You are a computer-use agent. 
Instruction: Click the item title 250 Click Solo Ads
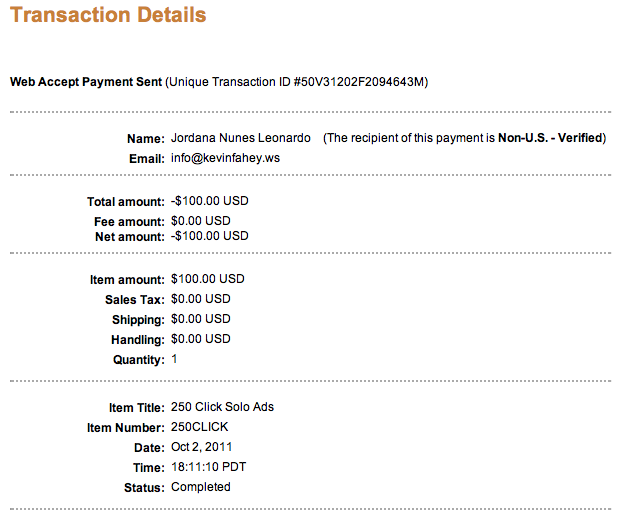[223, 407]
